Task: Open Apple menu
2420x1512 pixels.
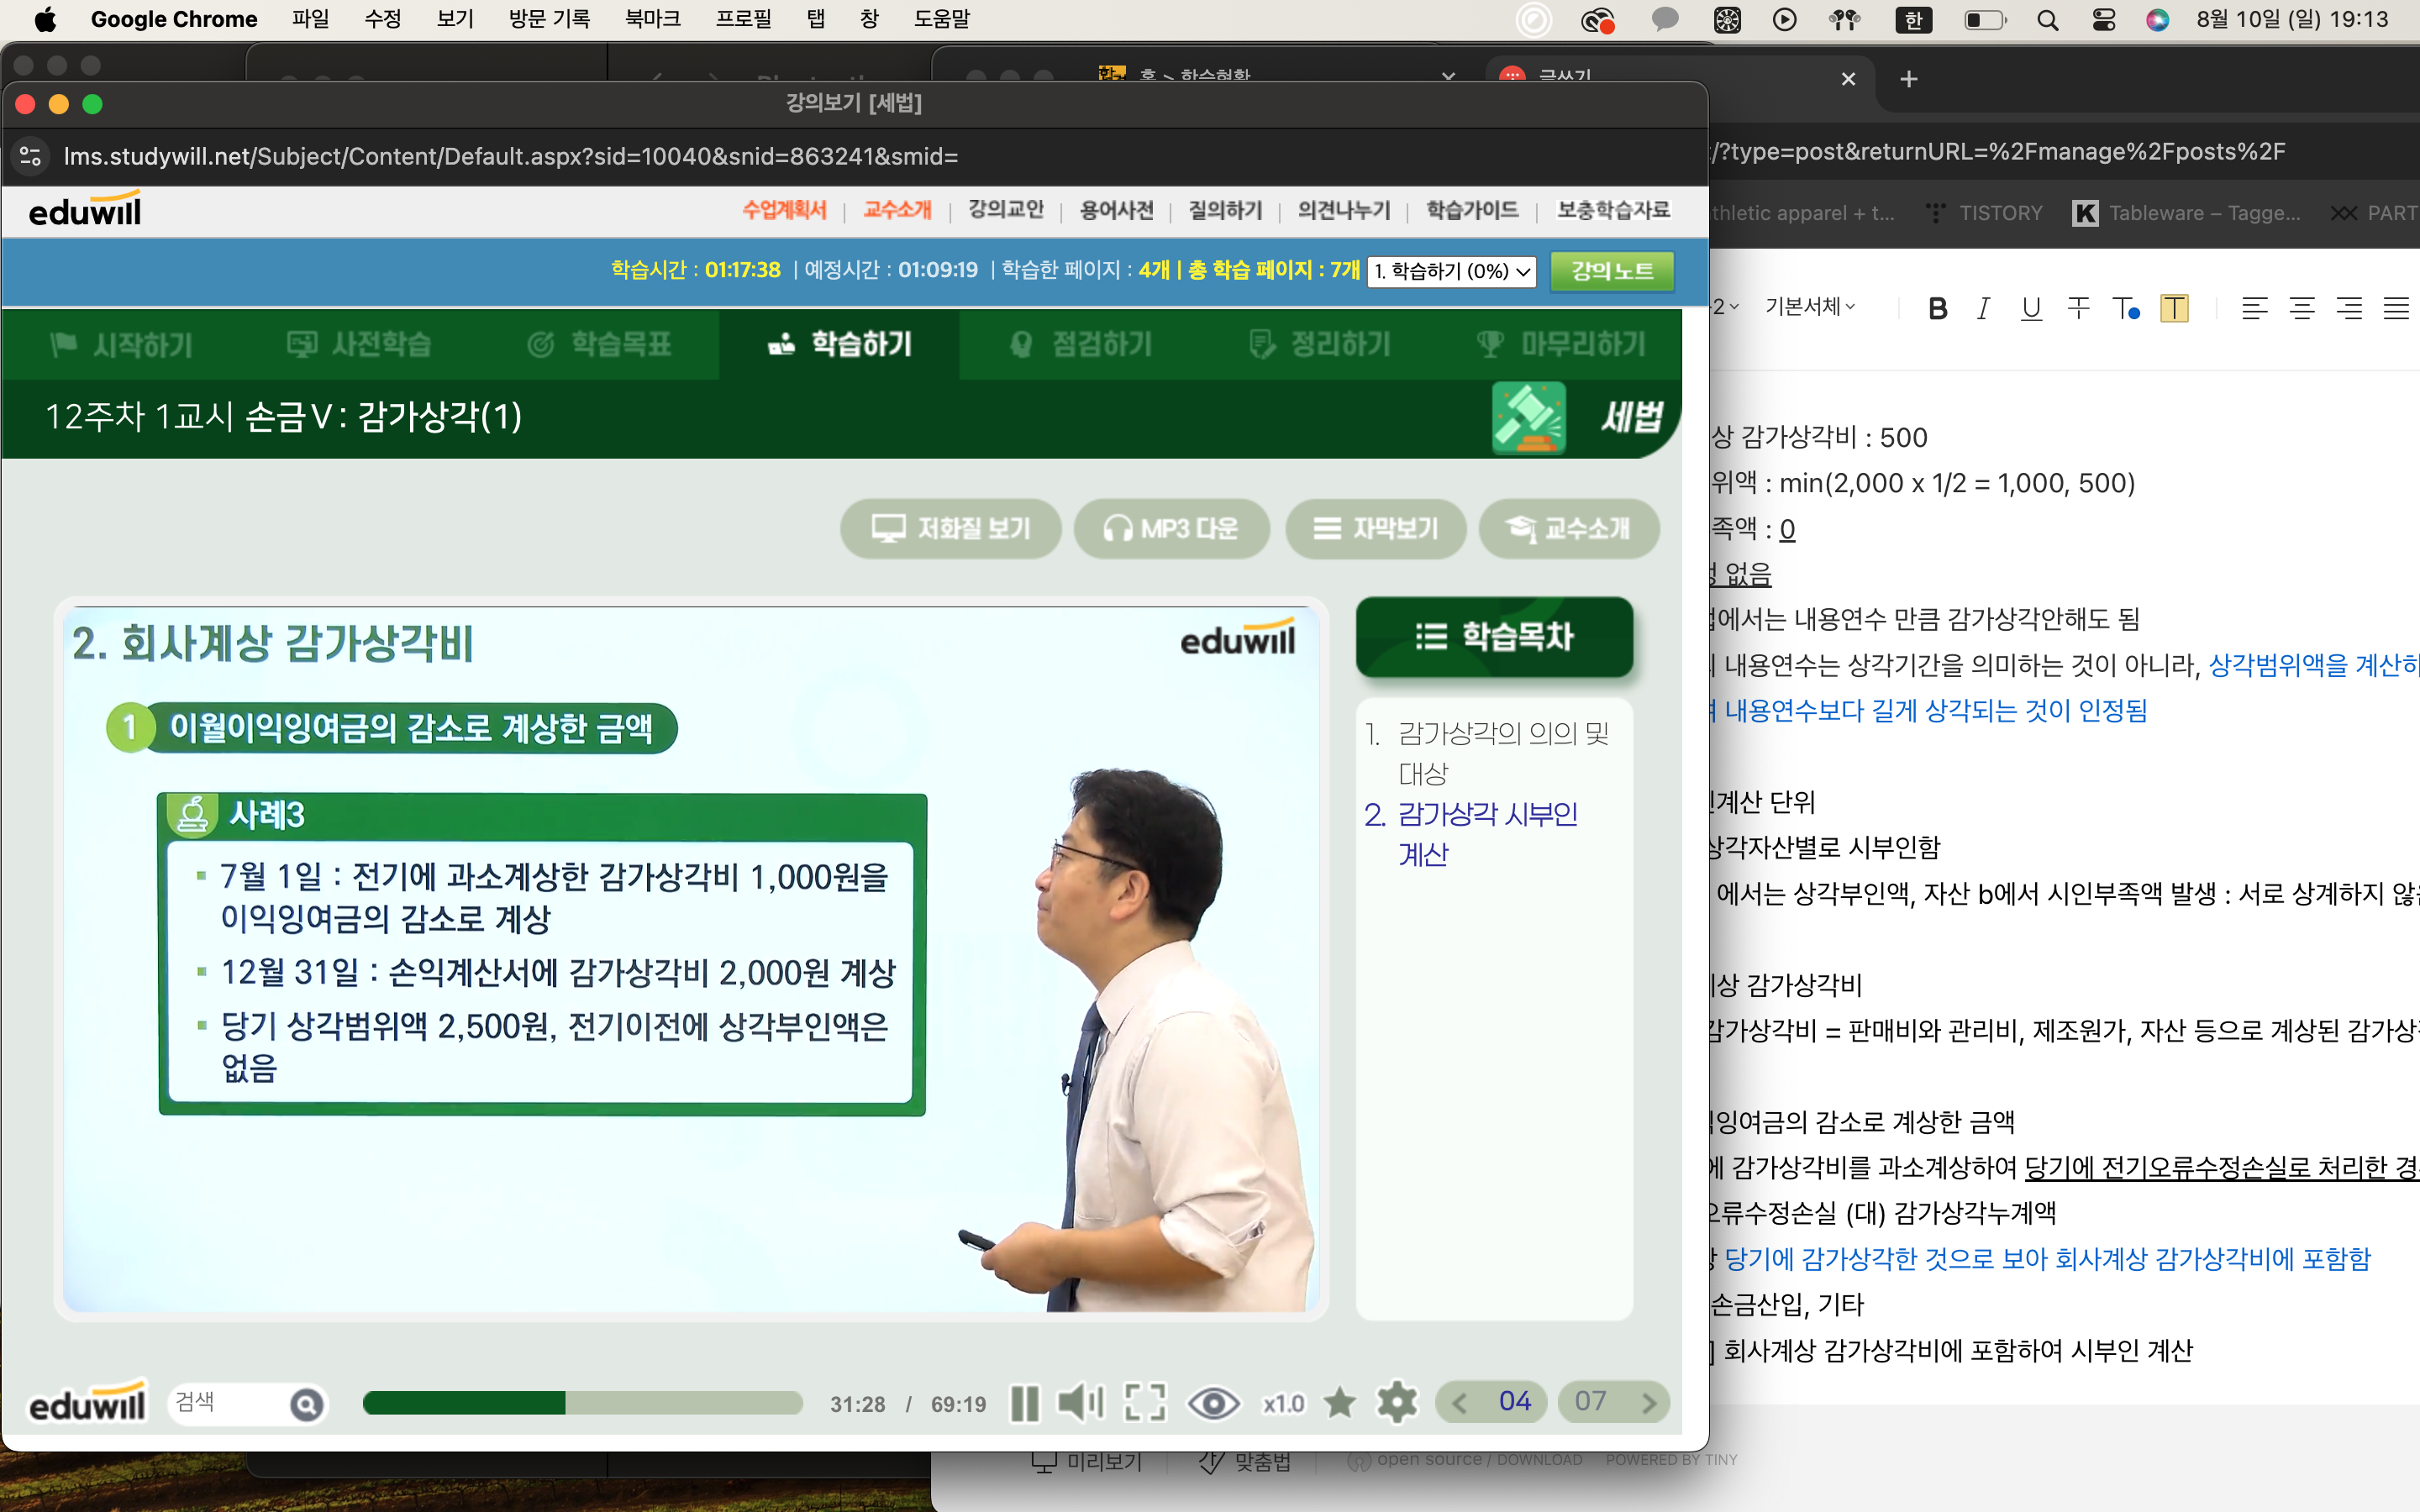Action: (x=45, y=19)
